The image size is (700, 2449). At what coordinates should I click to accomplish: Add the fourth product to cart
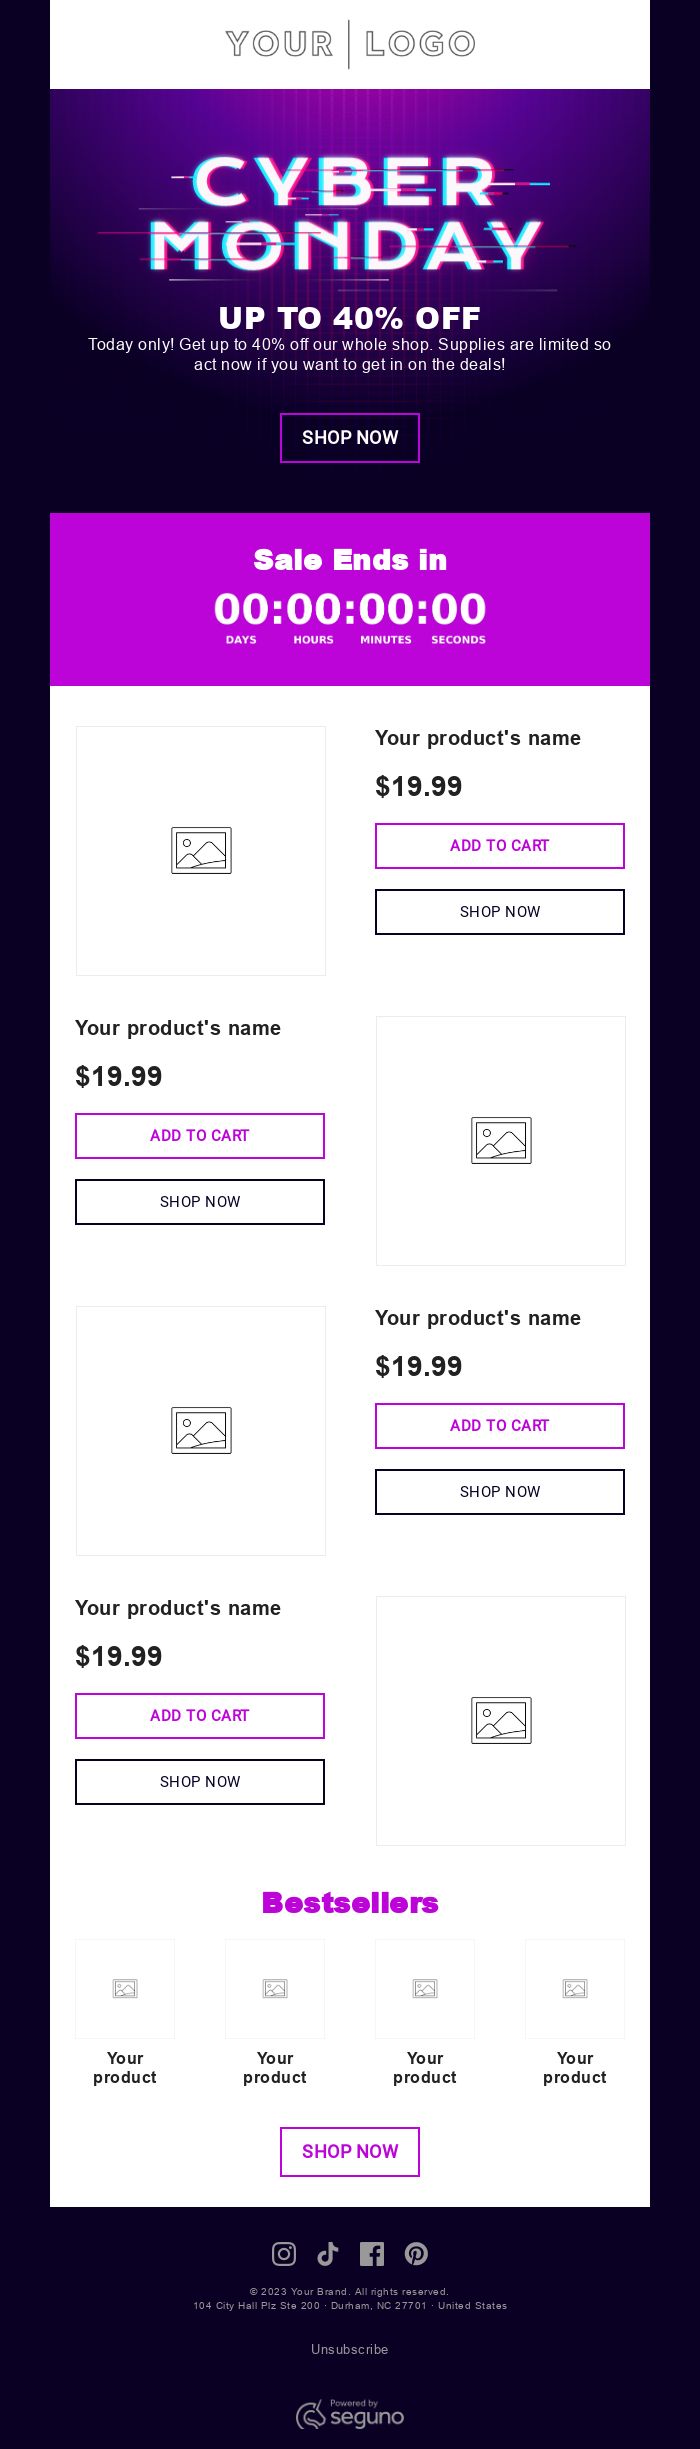200,1716
